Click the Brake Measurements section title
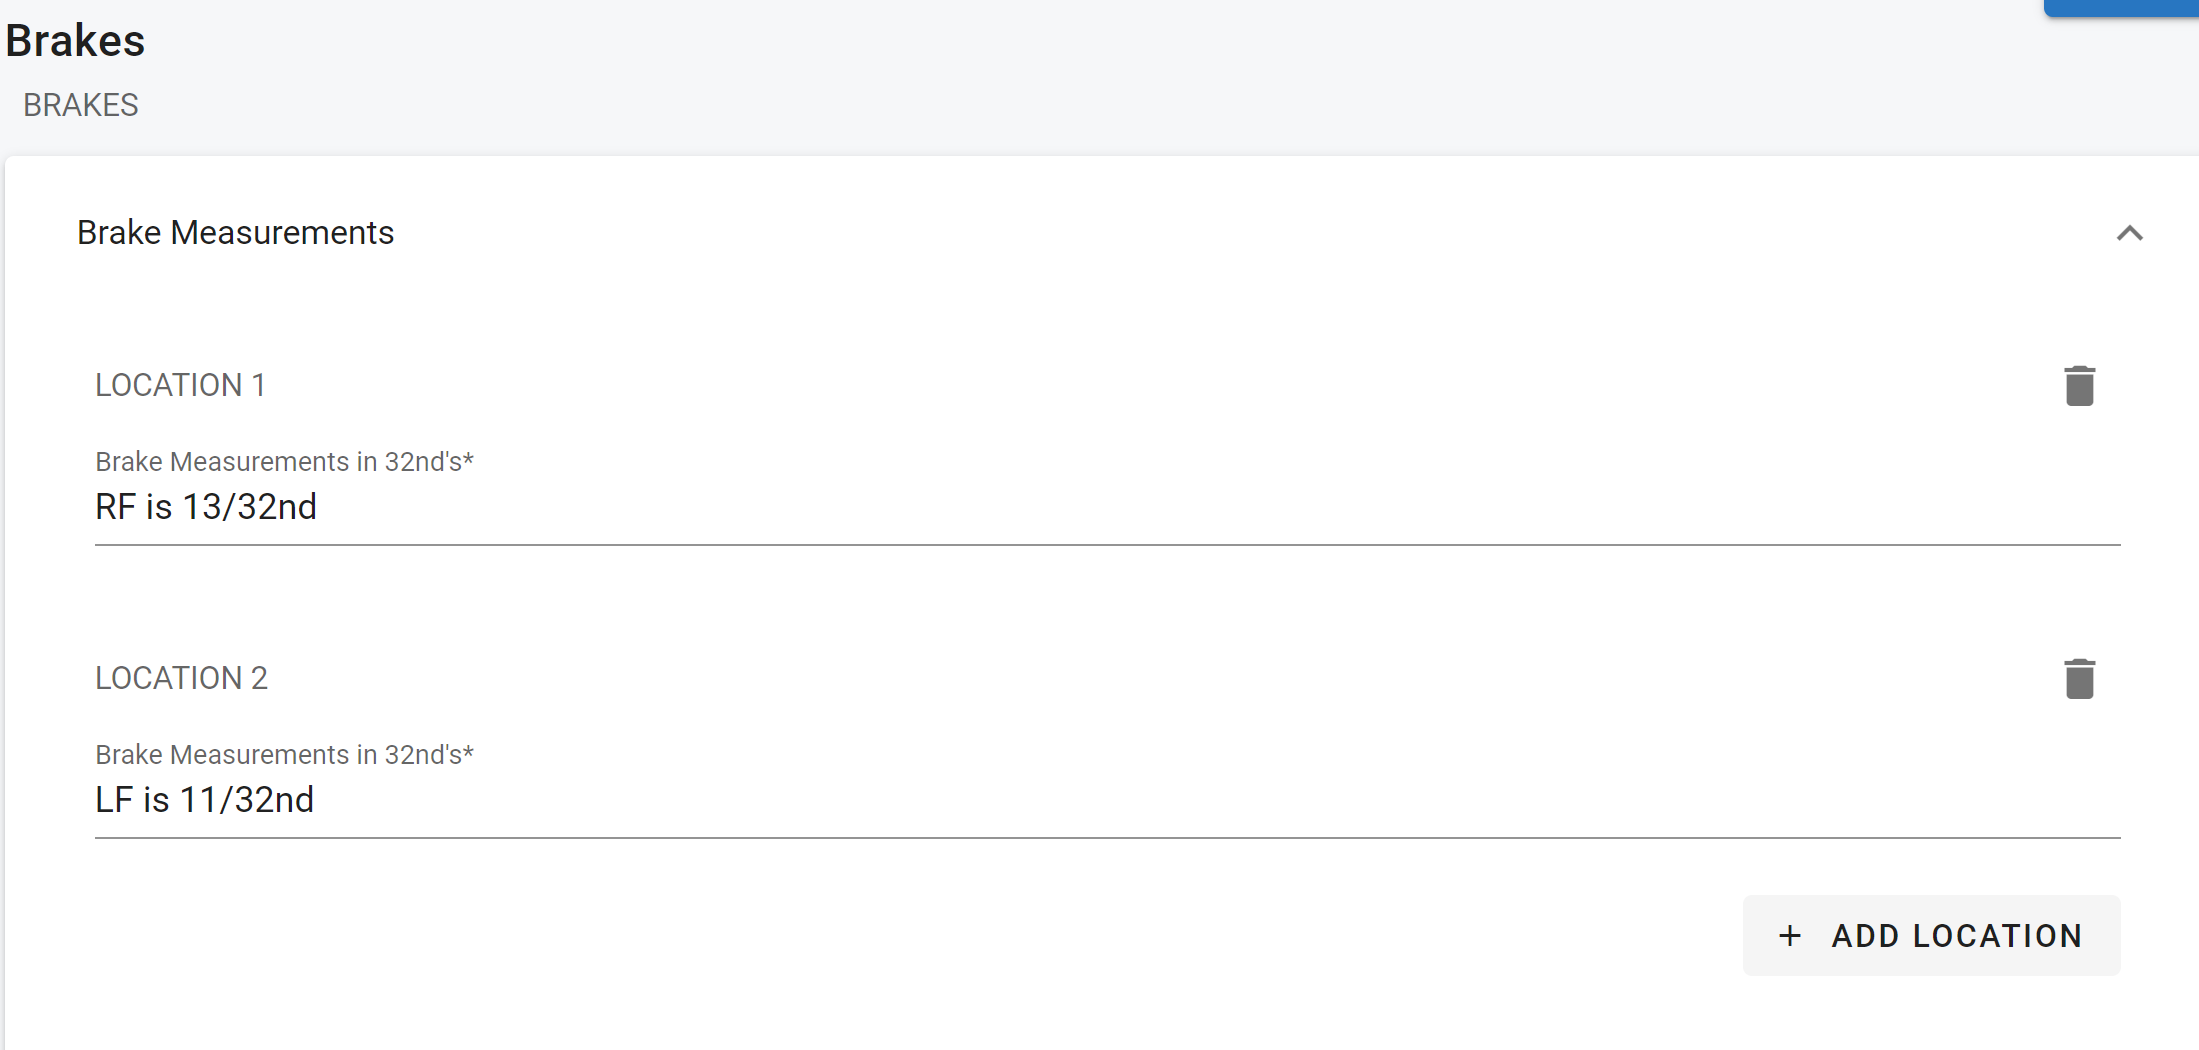 point(235,233)
